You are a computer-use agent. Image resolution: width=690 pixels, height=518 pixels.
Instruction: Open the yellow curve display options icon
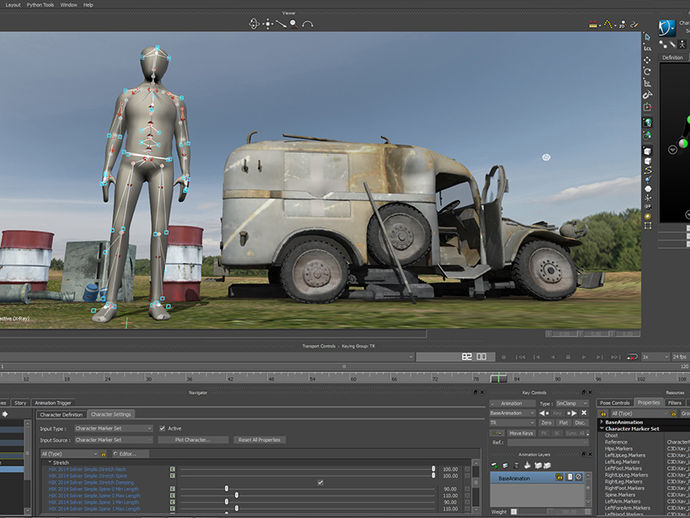608,24
